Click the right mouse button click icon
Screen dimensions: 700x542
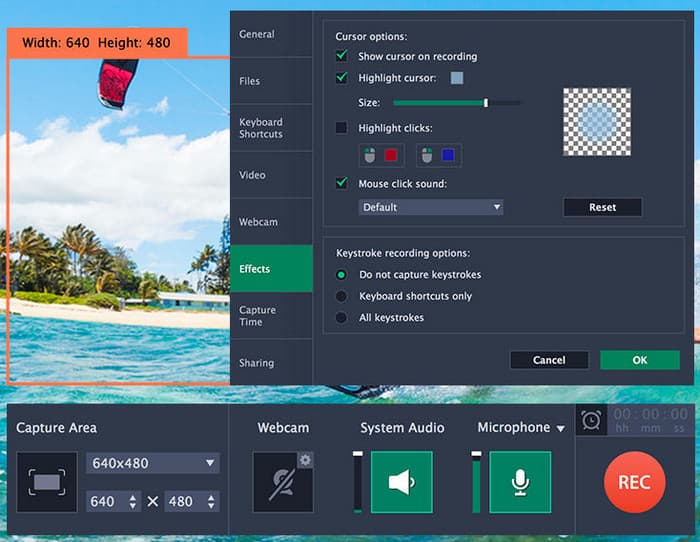coord(427,155)
